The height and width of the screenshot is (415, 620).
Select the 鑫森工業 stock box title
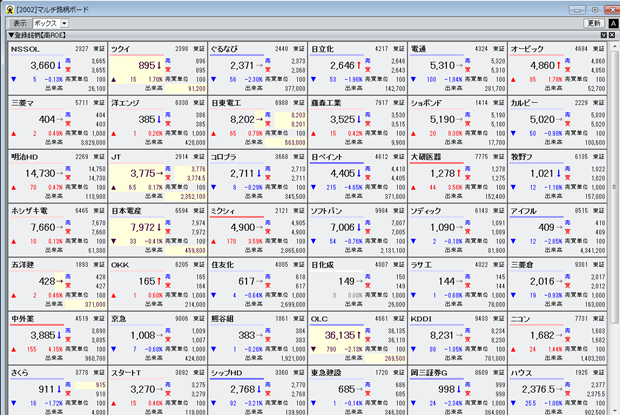326,103
